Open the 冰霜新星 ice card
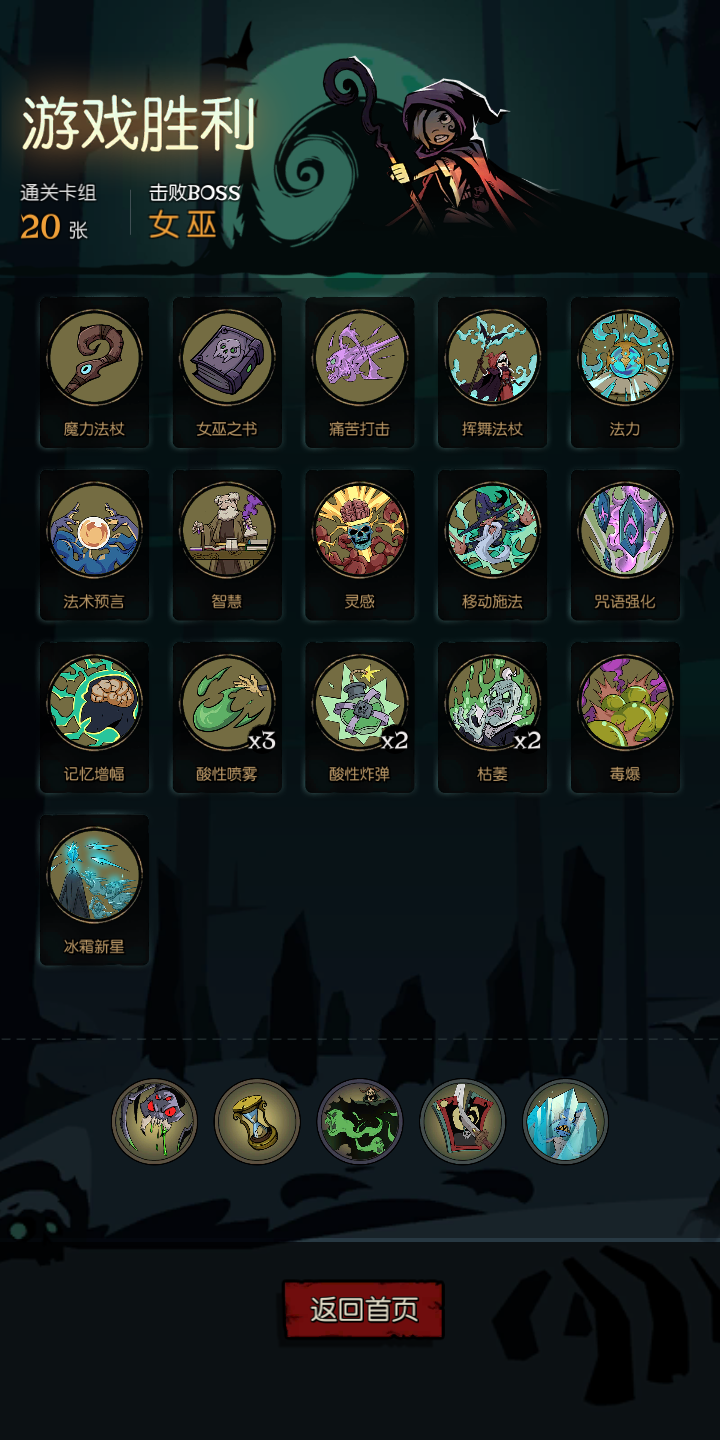This screenshot has width=720, height=1440. pyautogui.click(x=94, y=890)
